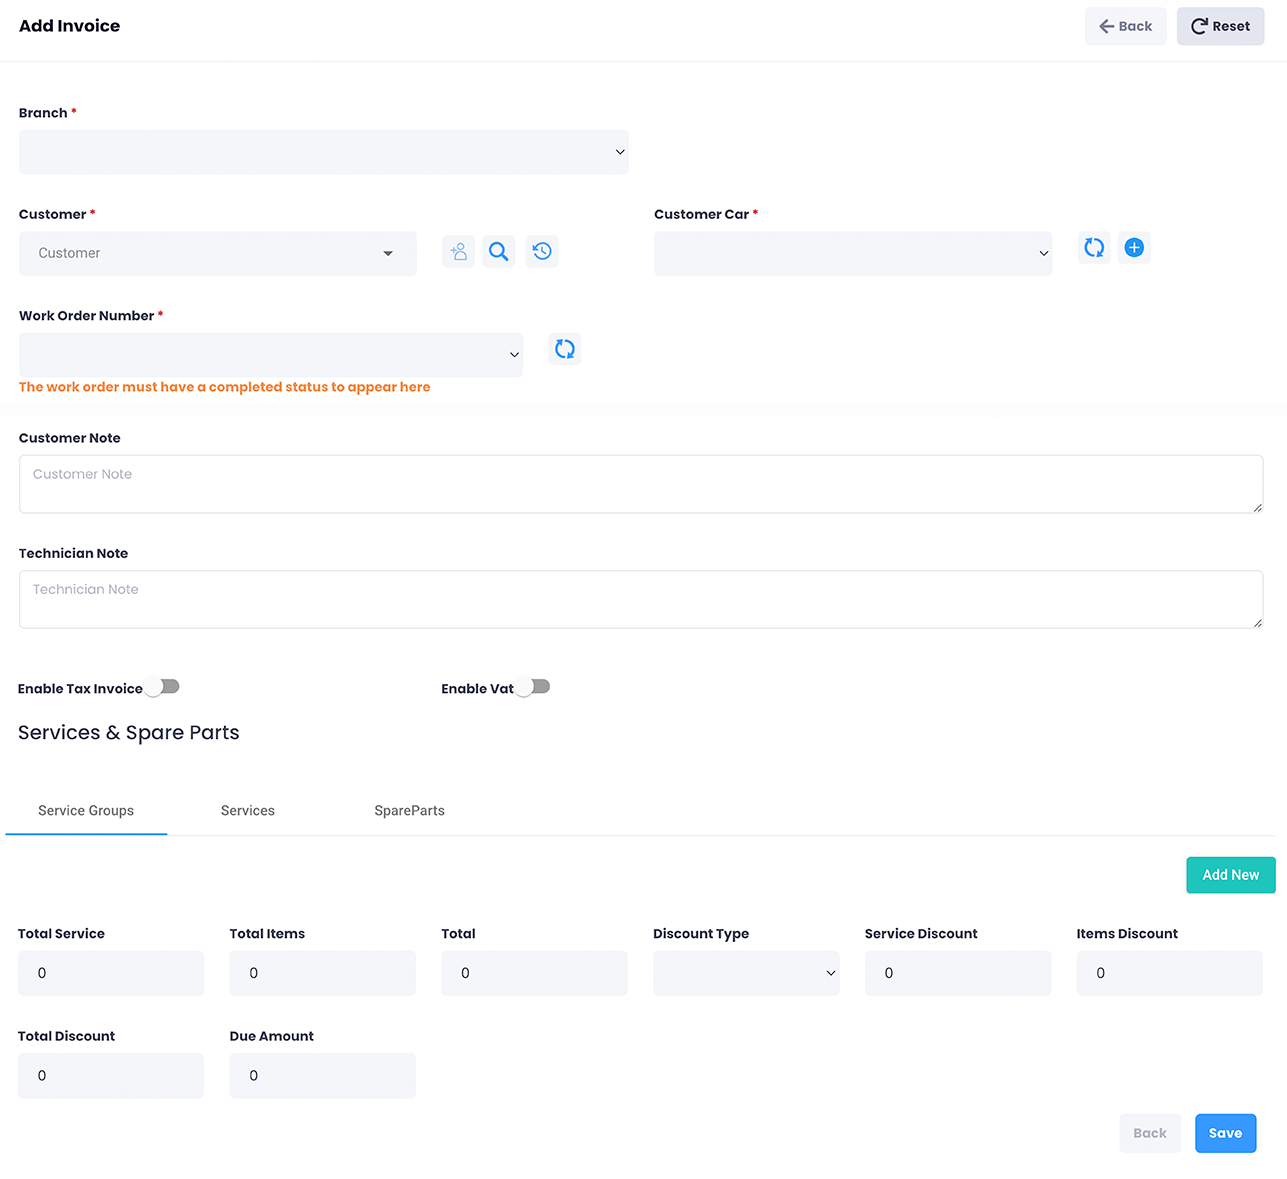
Task: Click the Add New button
Action: [x=1230, y=875]
